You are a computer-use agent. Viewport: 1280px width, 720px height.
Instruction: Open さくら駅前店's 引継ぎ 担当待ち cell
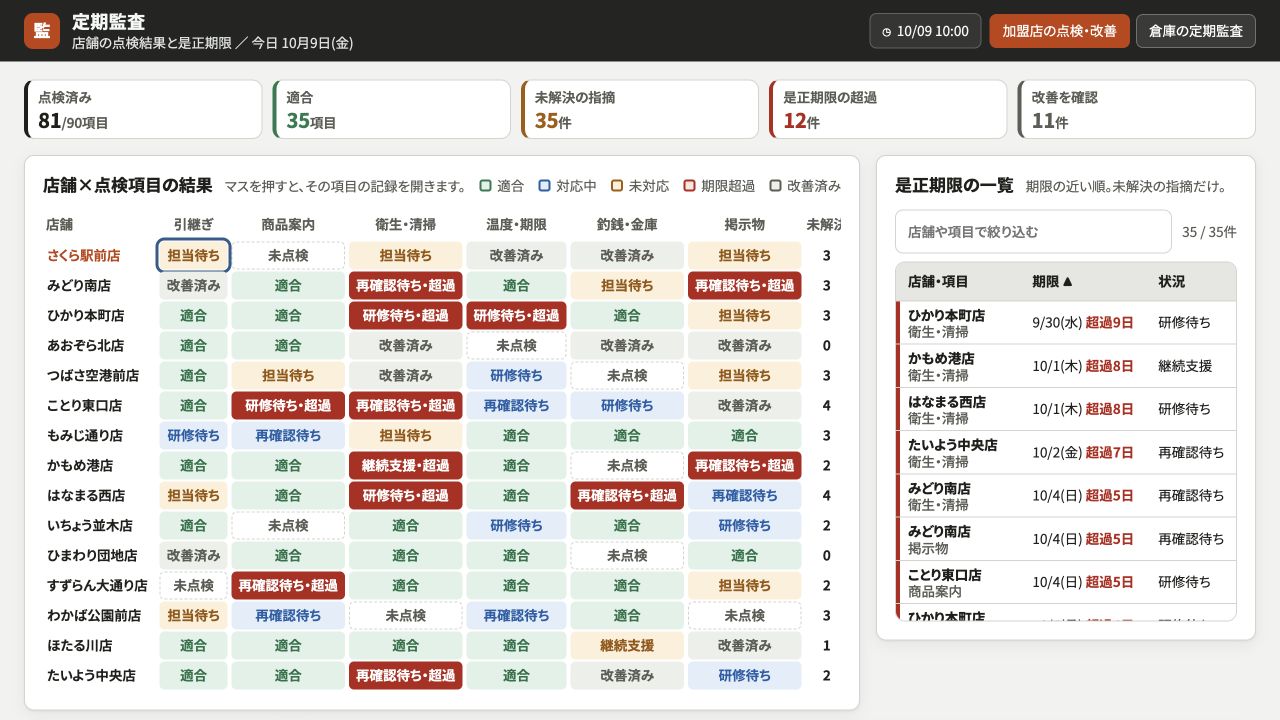click(194, 256)
